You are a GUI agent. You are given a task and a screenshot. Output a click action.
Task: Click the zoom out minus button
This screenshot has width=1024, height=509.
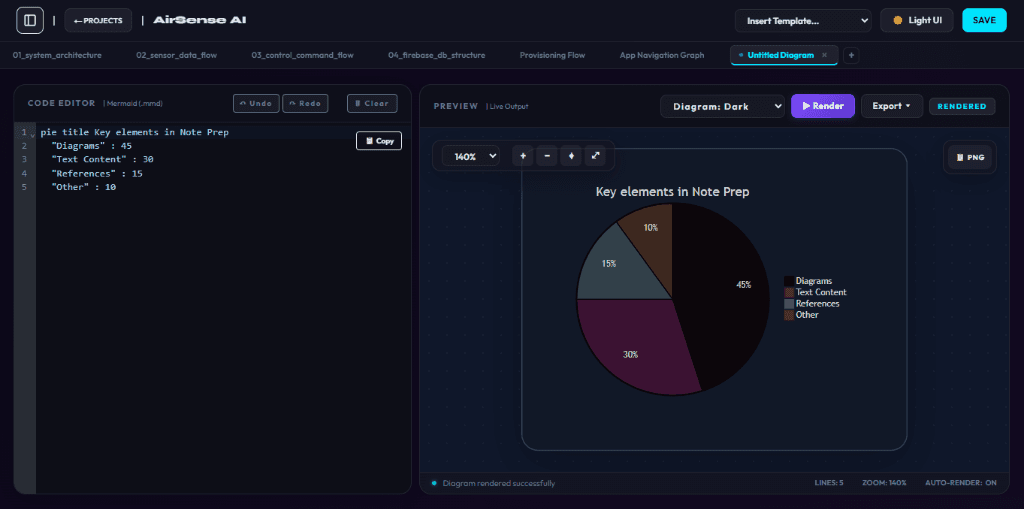547,156
